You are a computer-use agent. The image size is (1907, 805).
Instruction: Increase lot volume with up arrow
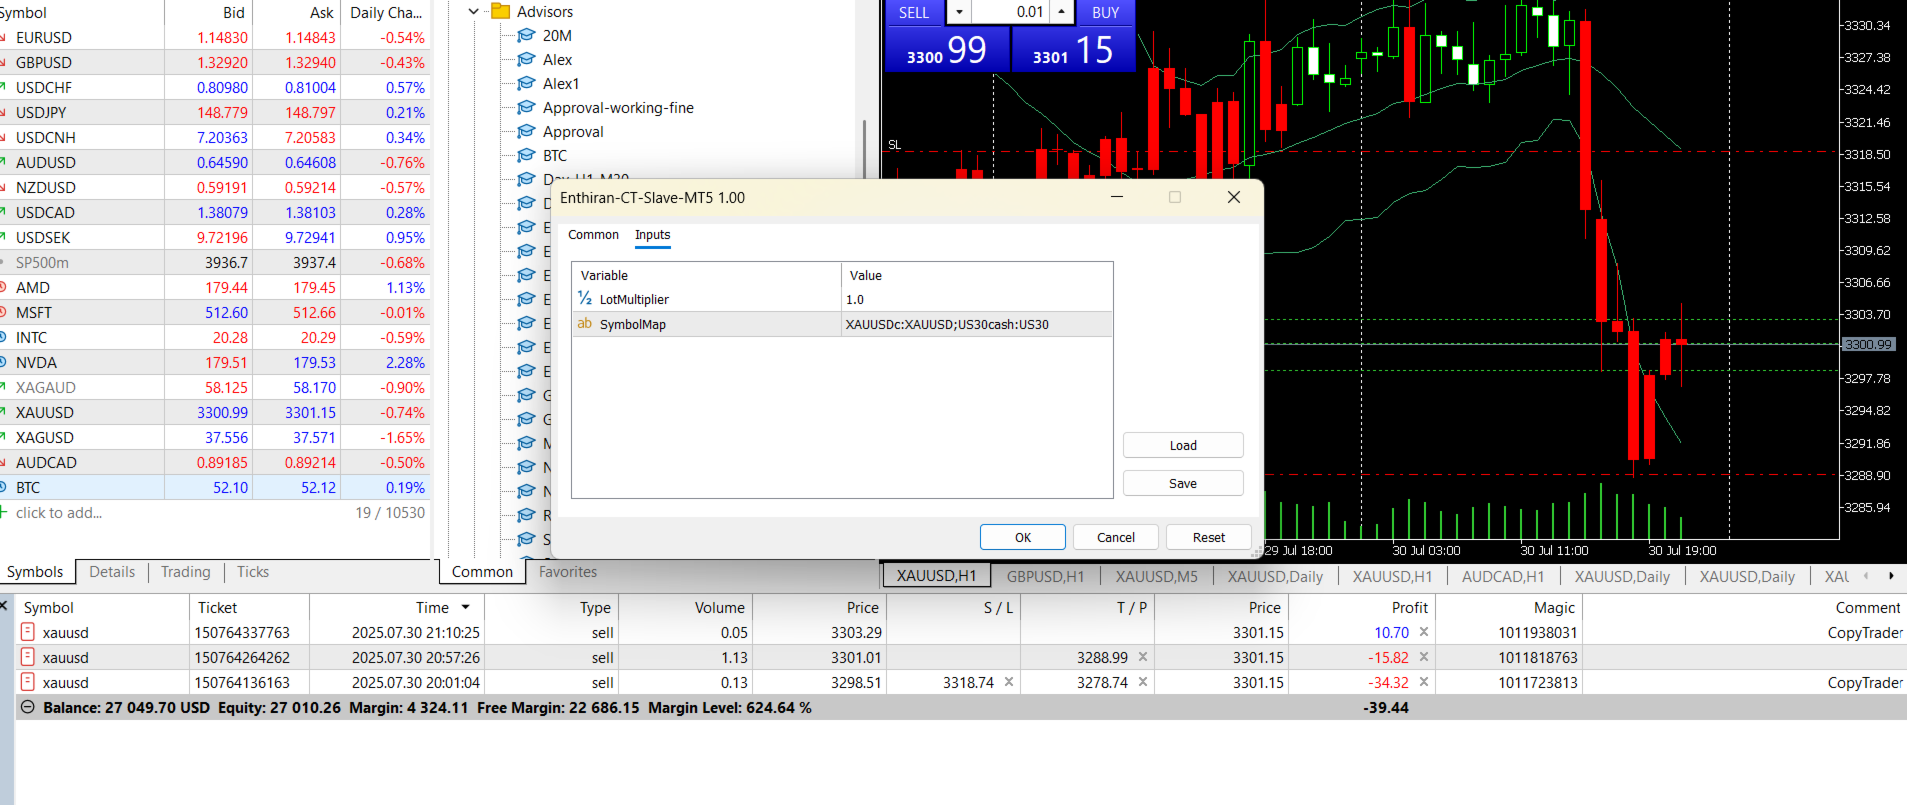coord(1061,12)
